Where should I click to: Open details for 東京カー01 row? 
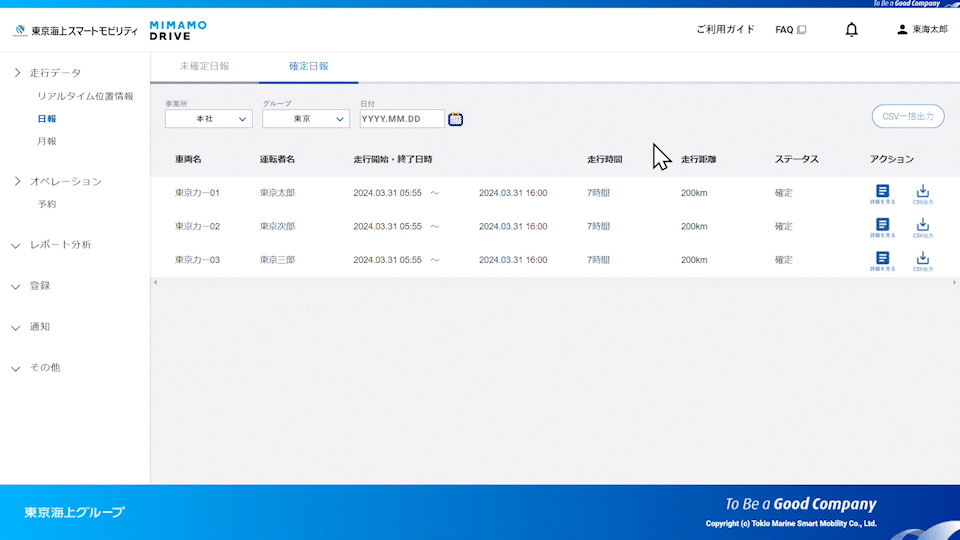[x=882, y=194]
